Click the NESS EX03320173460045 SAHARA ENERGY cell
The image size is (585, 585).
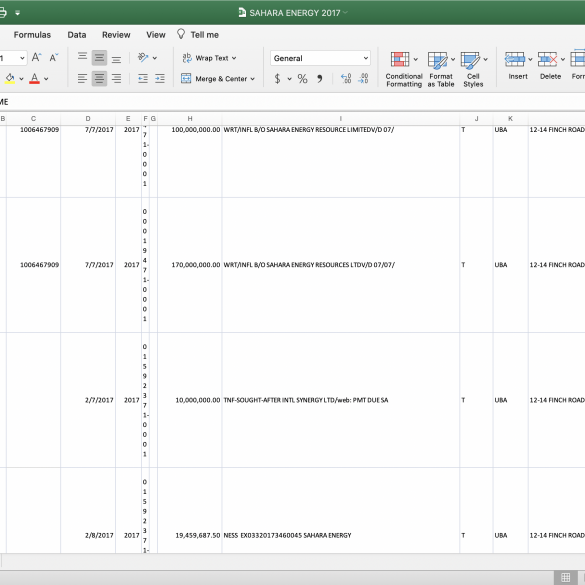[x=341, y=511]
